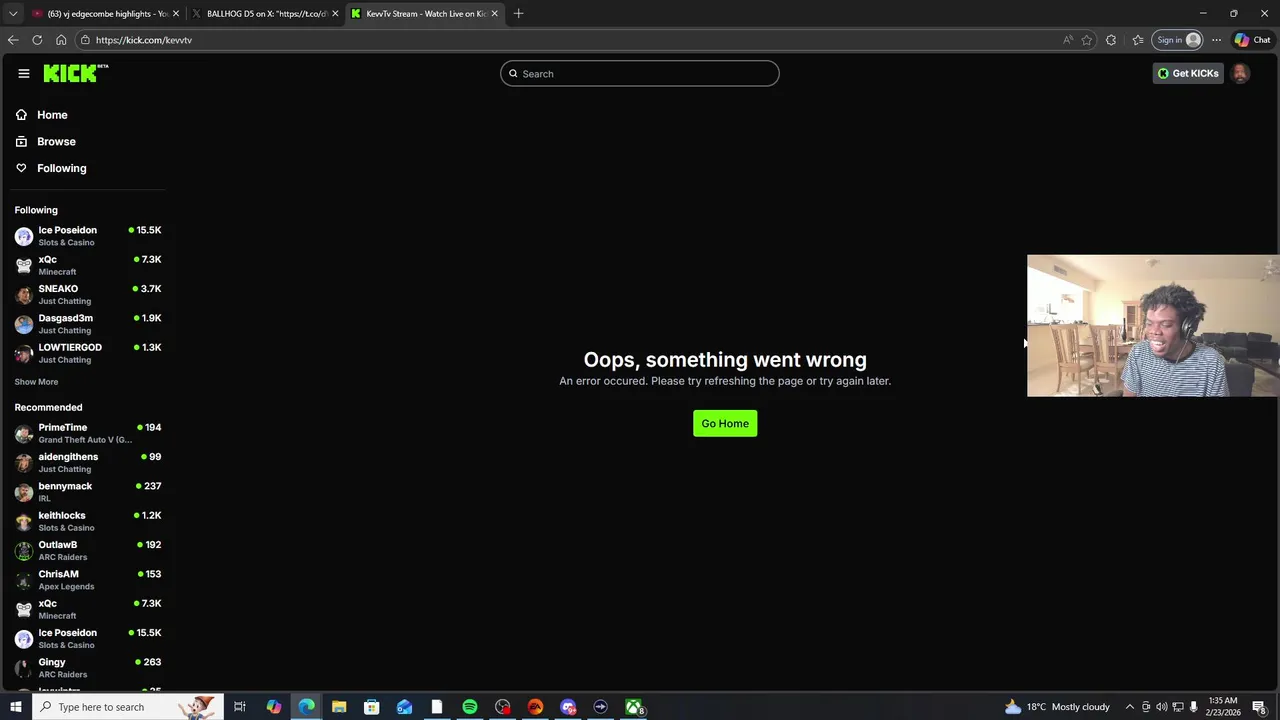Open SNEAKO channel in Following list
The height and width of the screenshot is (720, 1280).
click(x=88, y=295)
